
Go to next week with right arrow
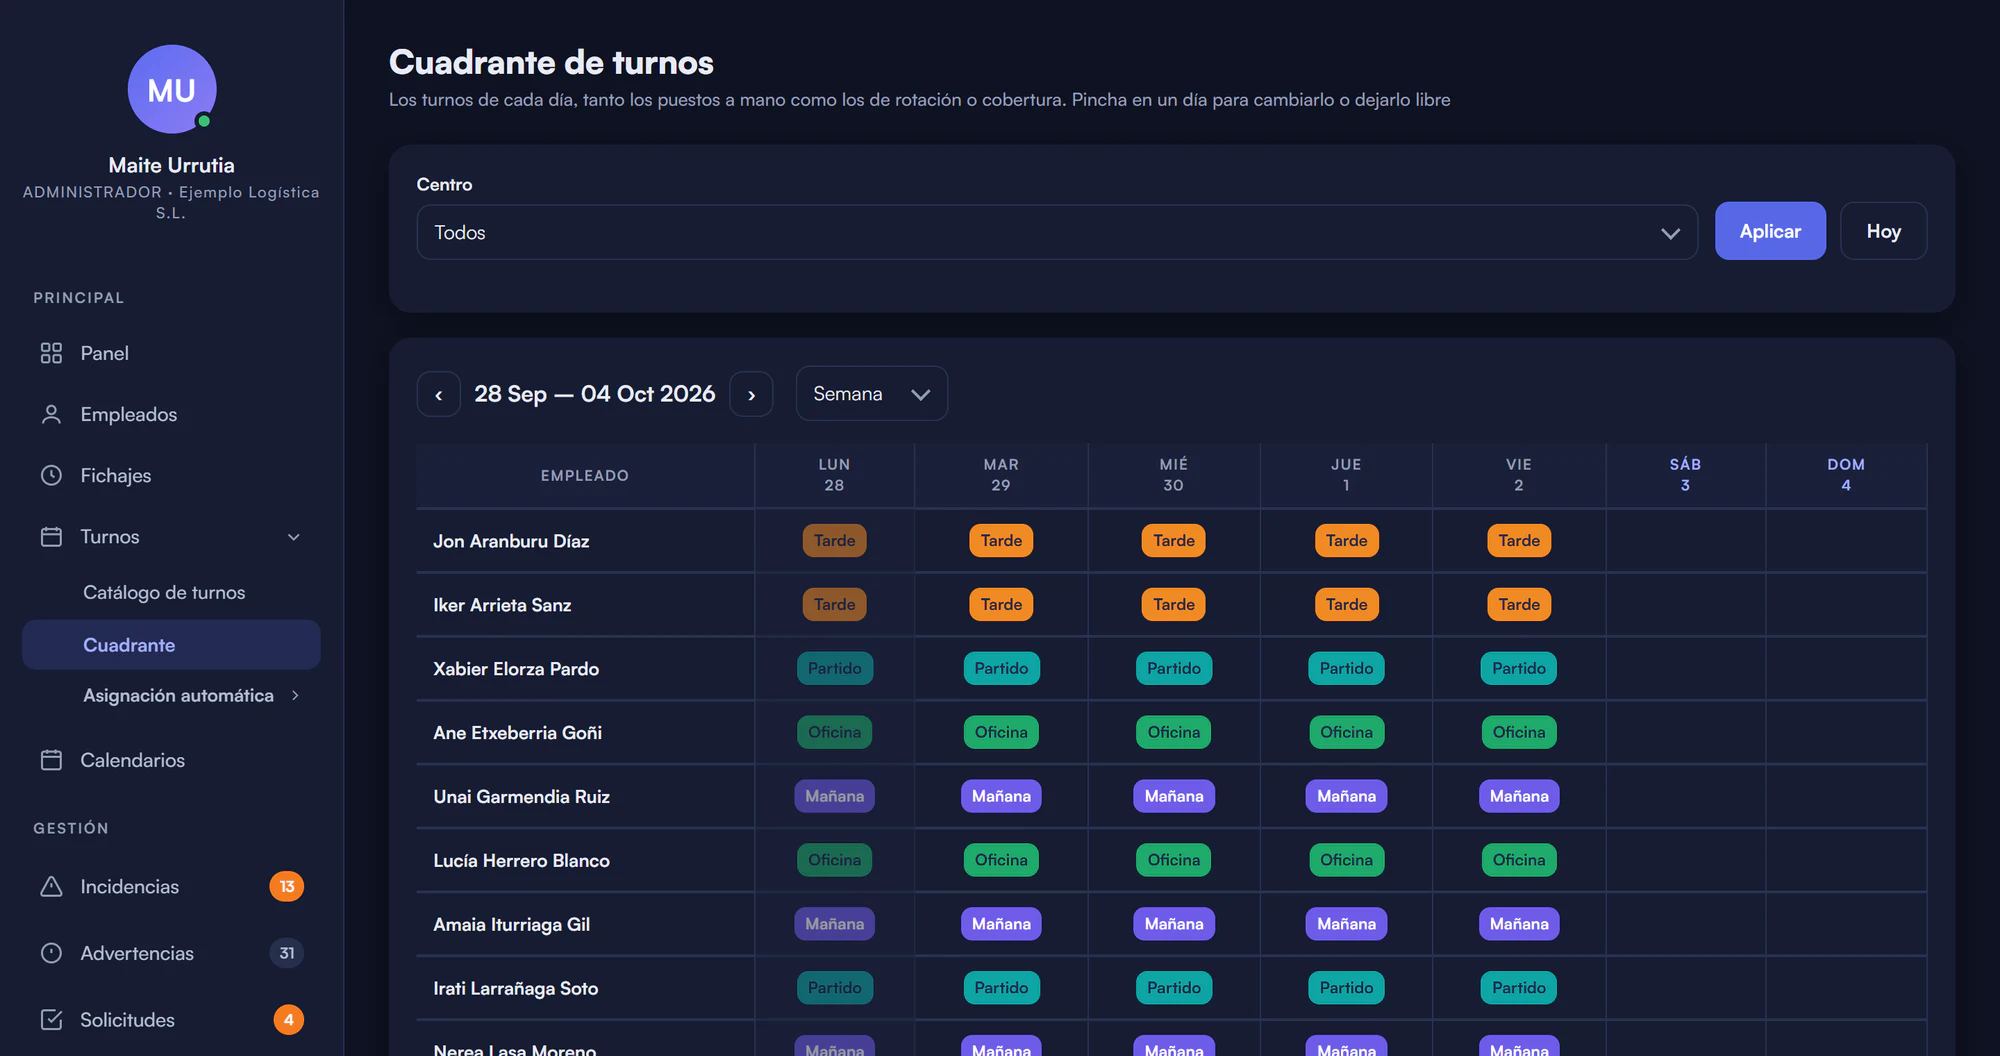point(751,394)
